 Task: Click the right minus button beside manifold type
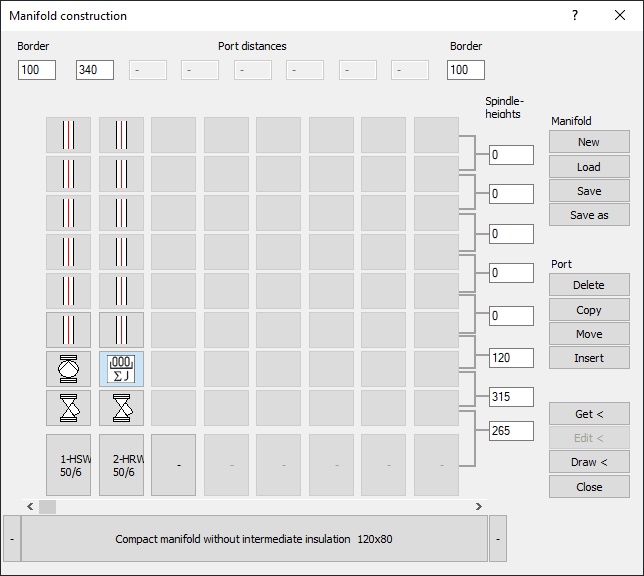point(498,539)
